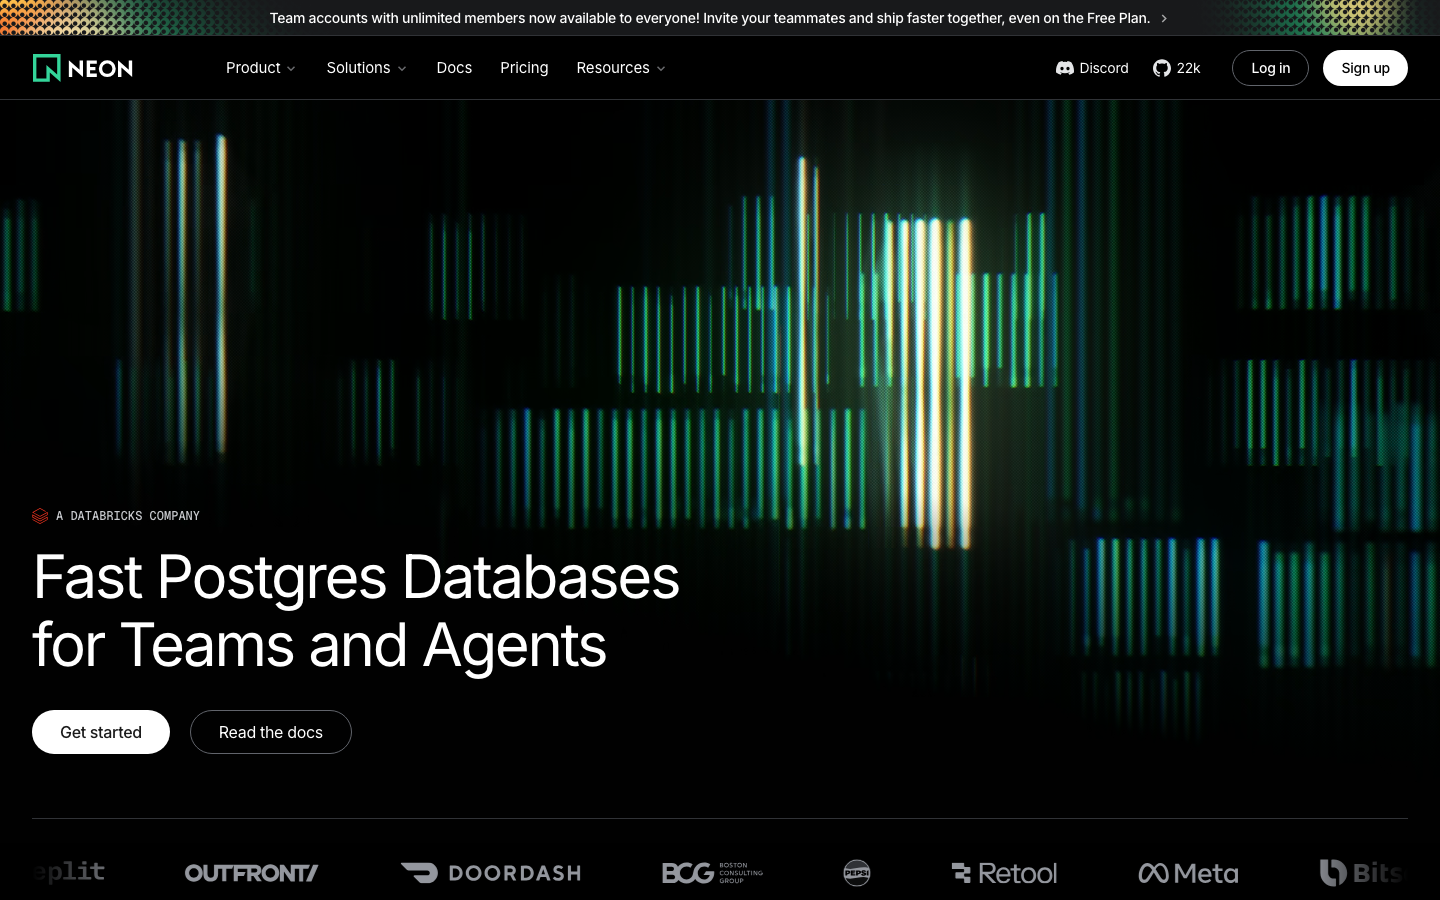
Task: Click the Sign up button
Action: pos(1365,68)
